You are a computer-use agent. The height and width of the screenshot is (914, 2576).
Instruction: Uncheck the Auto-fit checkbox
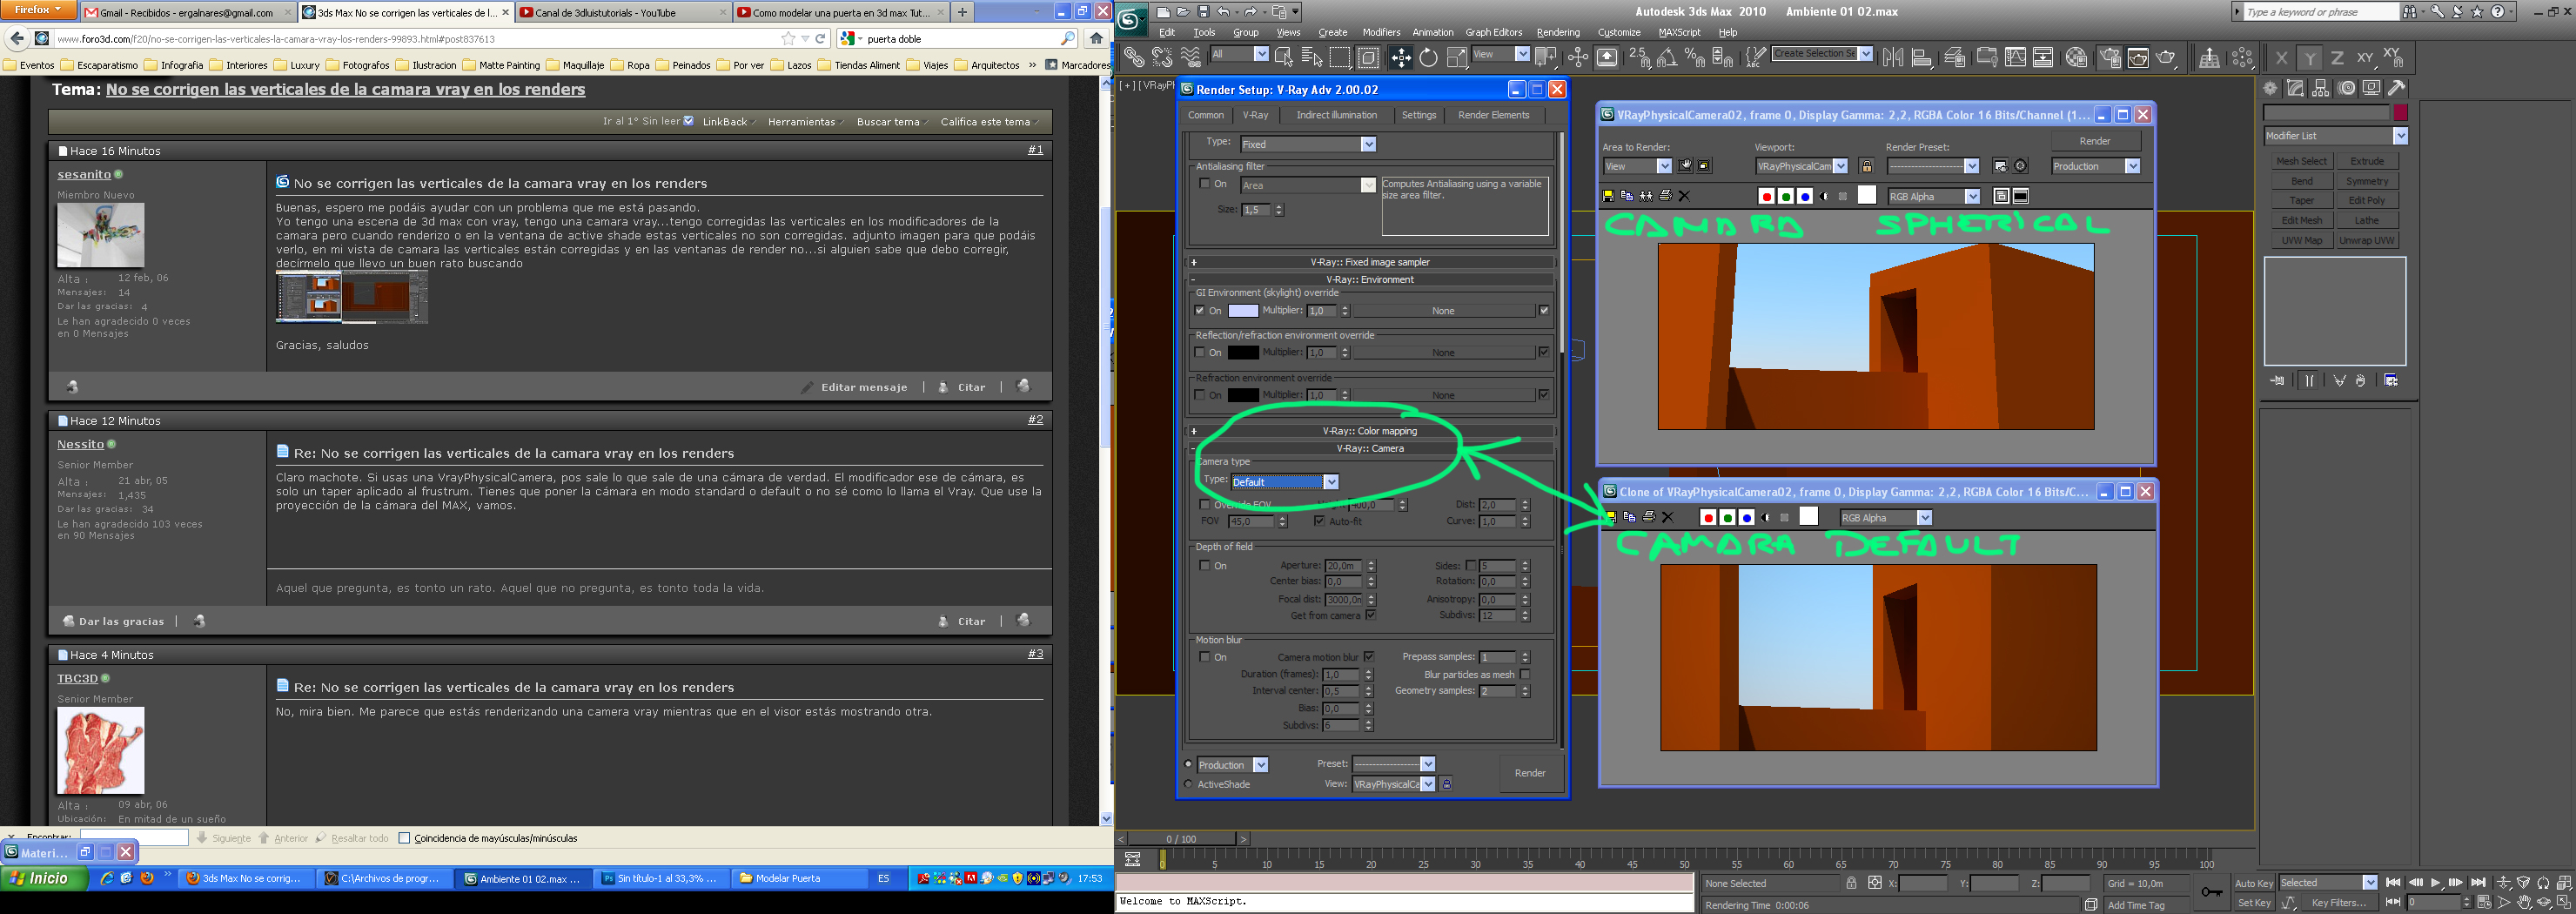[x=1319, y=521]
